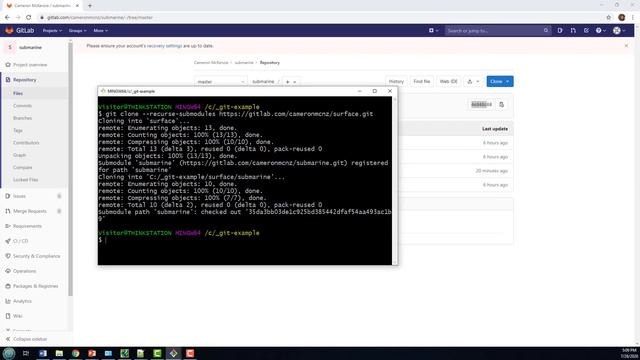640x360 pixels.
Task: Expand the Groups menu
Action: [x=77, y=31]
